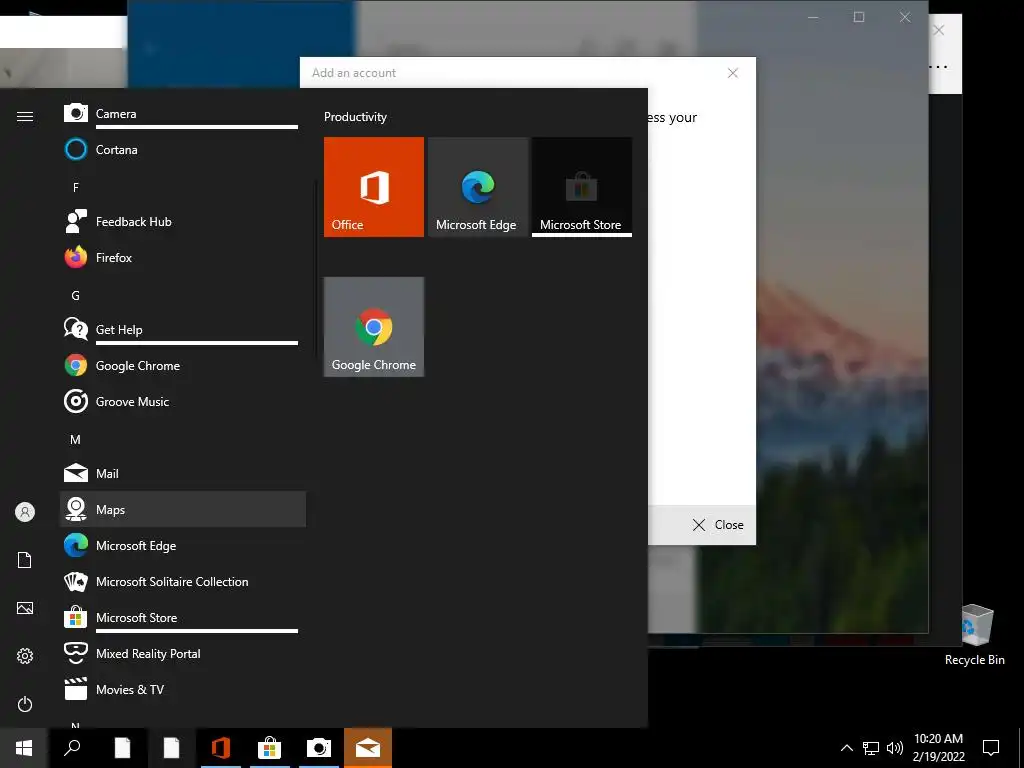Screen dimensions: 1024x768
Task: Open Mail from the app list
Action: coord(183,473)
